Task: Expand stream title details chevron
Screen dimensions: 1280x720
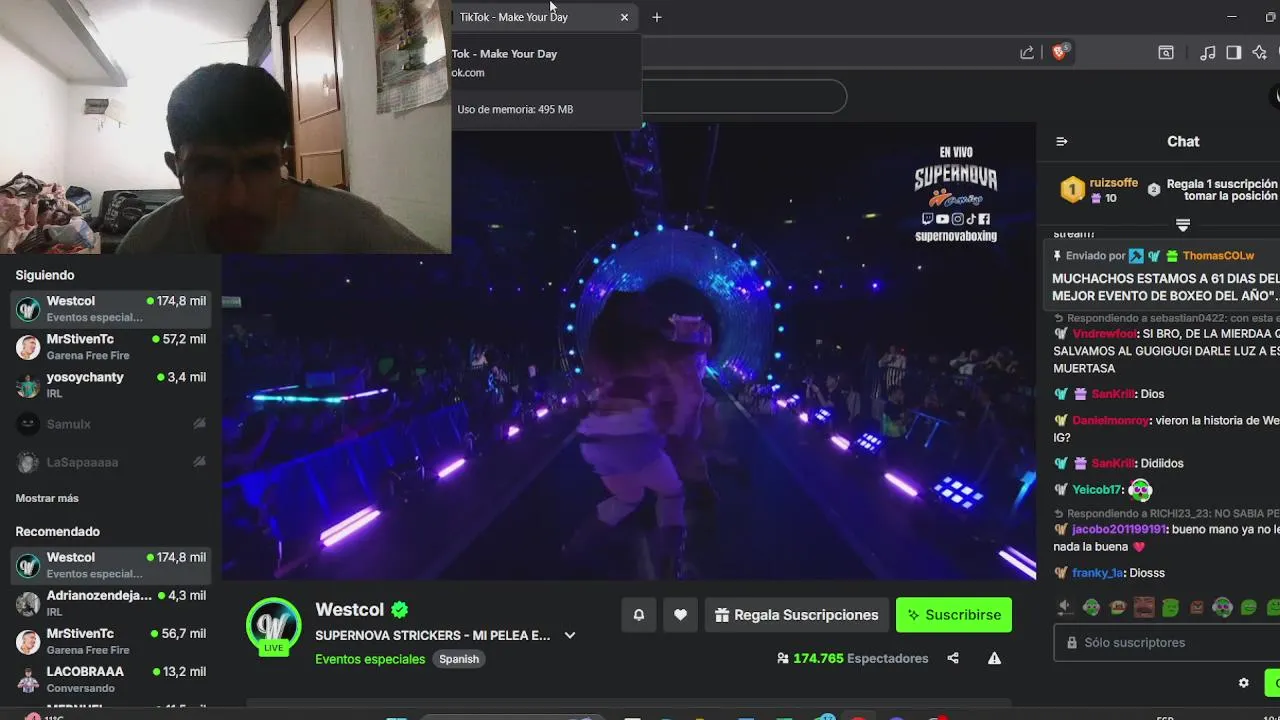Action: click(x=569, y=635)
